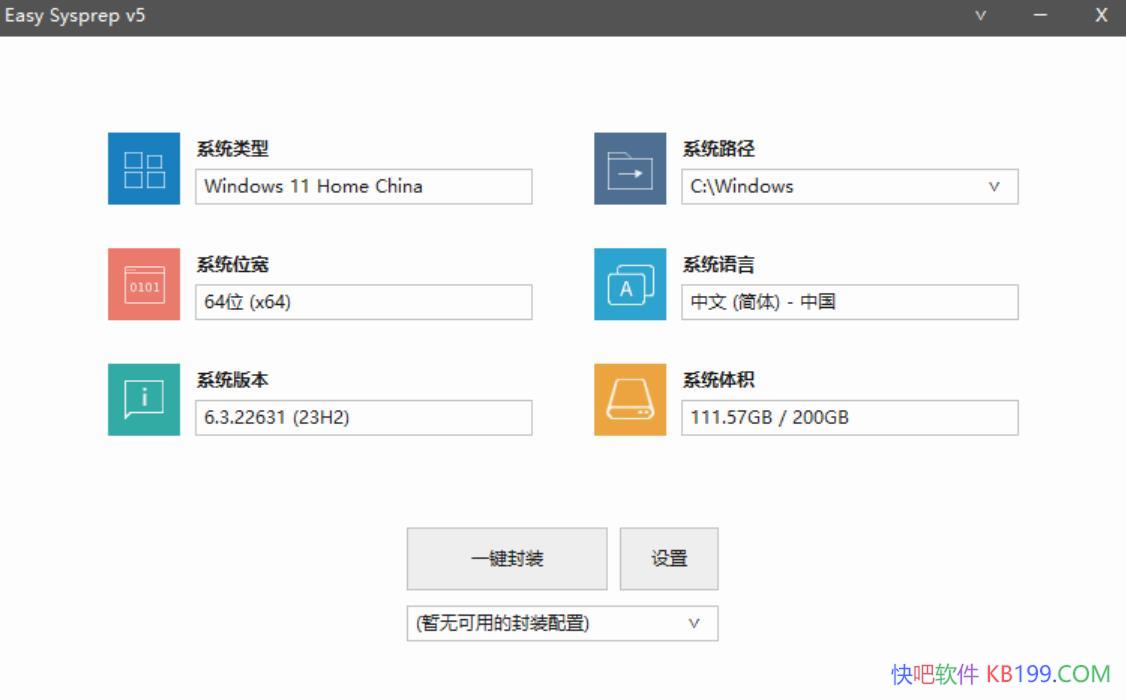Expand the C:\Windows system path dropdown
The height and width of the screenshot is (700, 1126).
994,187
